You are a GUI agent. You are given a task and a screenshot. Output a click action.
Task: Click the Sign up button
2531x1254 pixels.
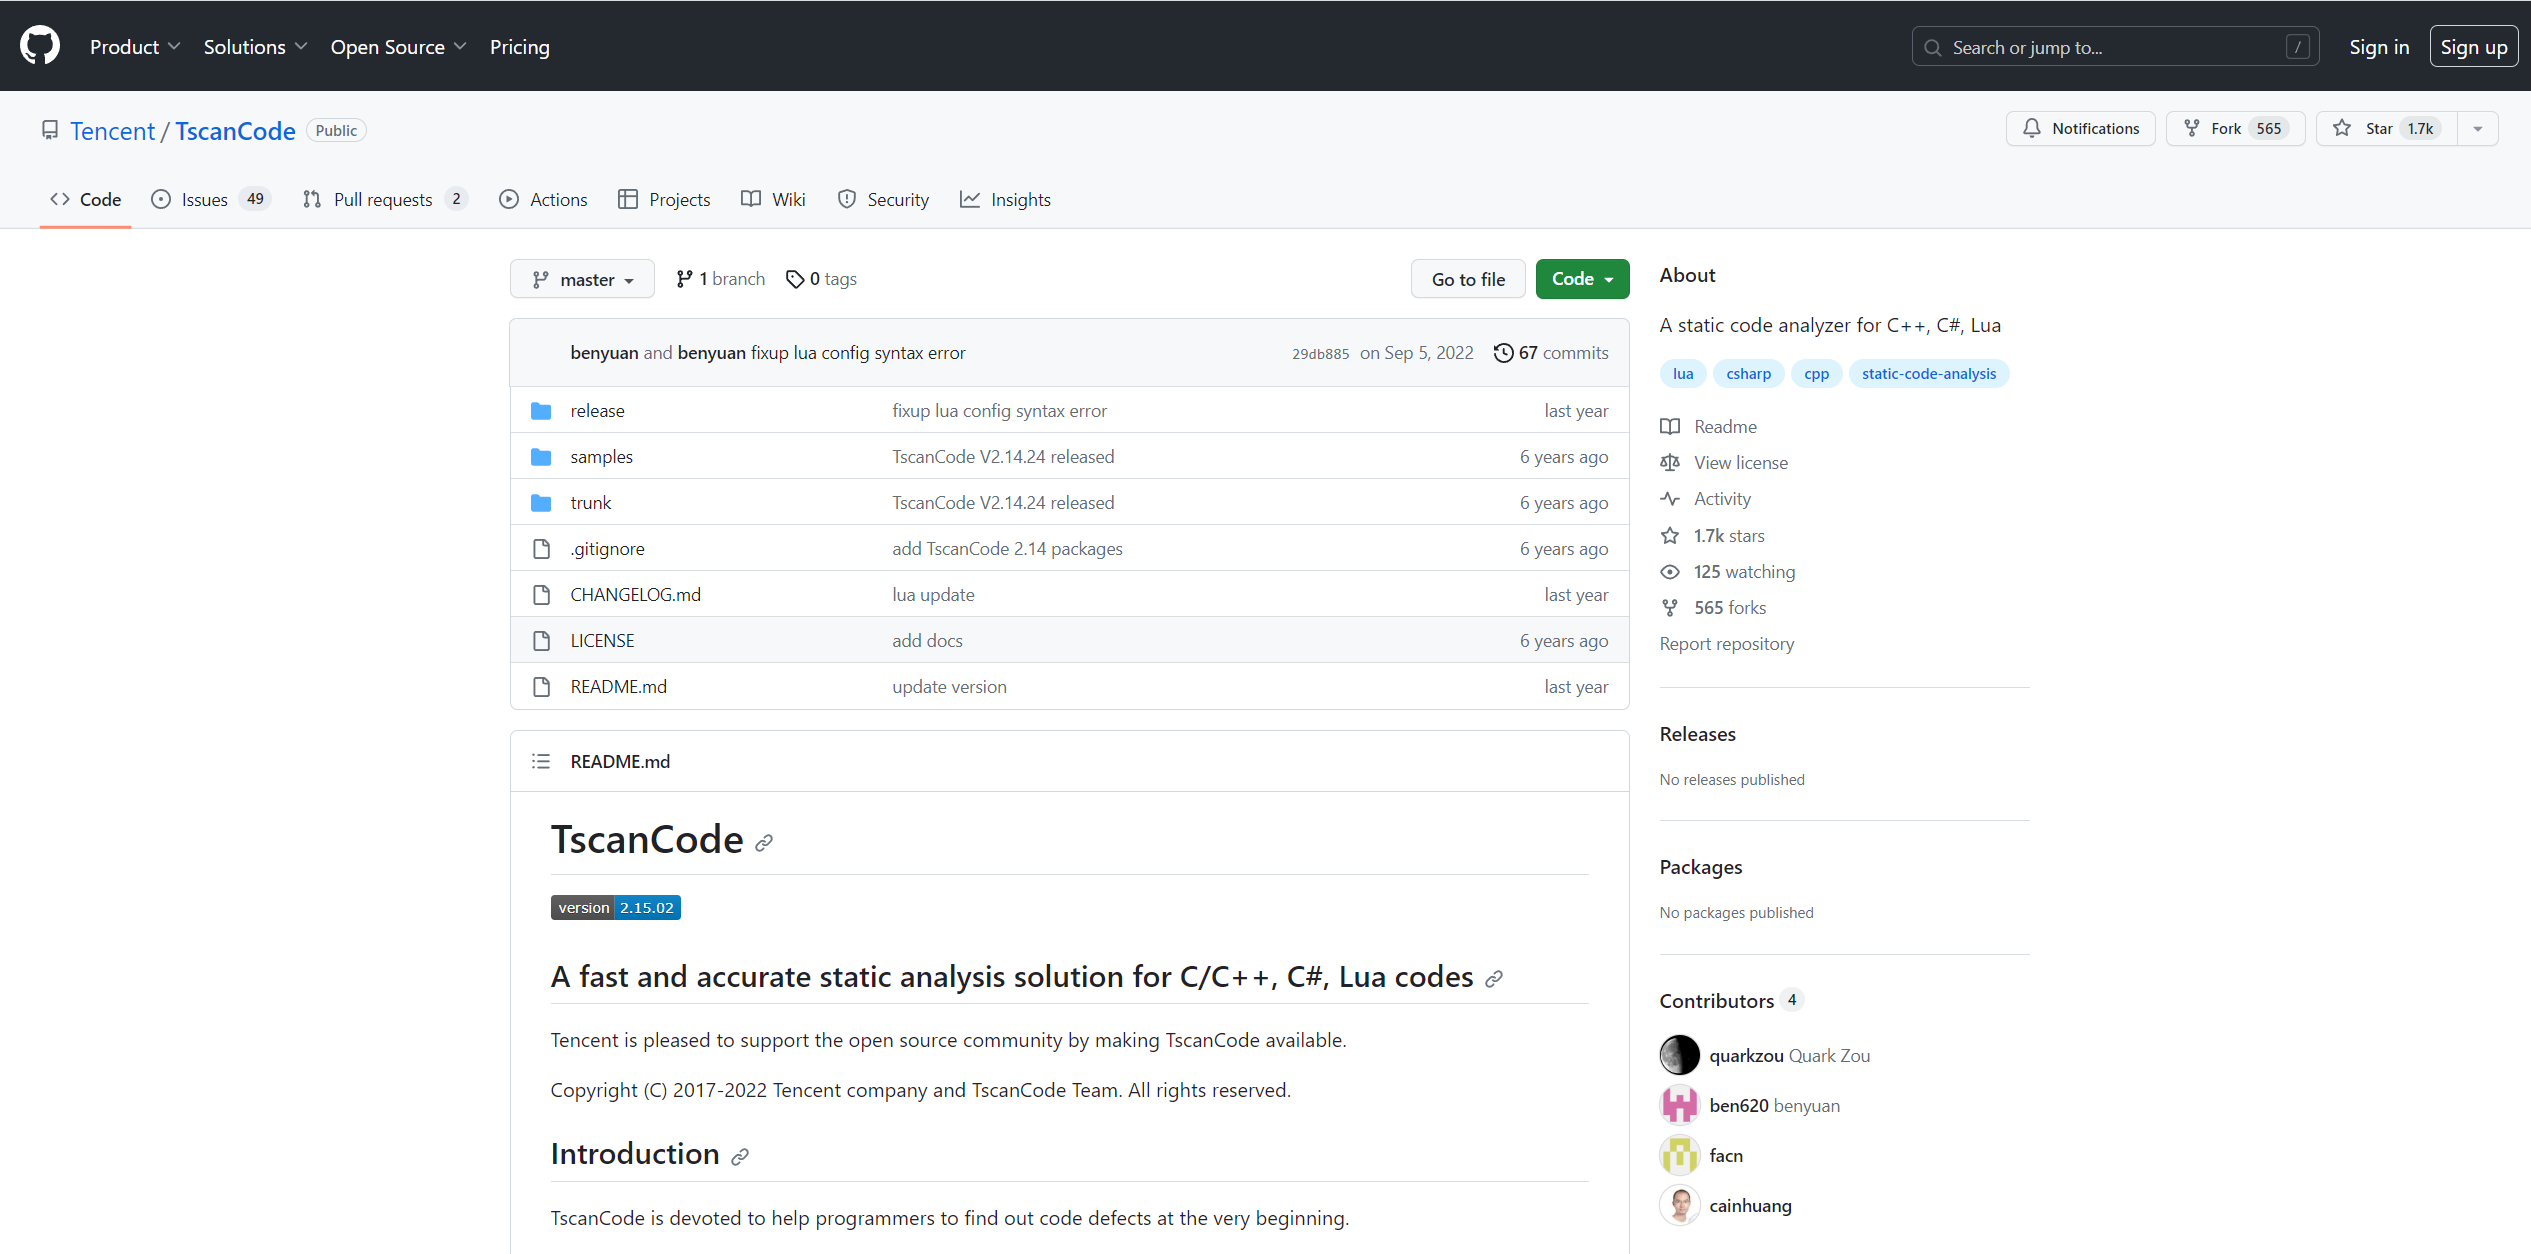(2473, 47)
